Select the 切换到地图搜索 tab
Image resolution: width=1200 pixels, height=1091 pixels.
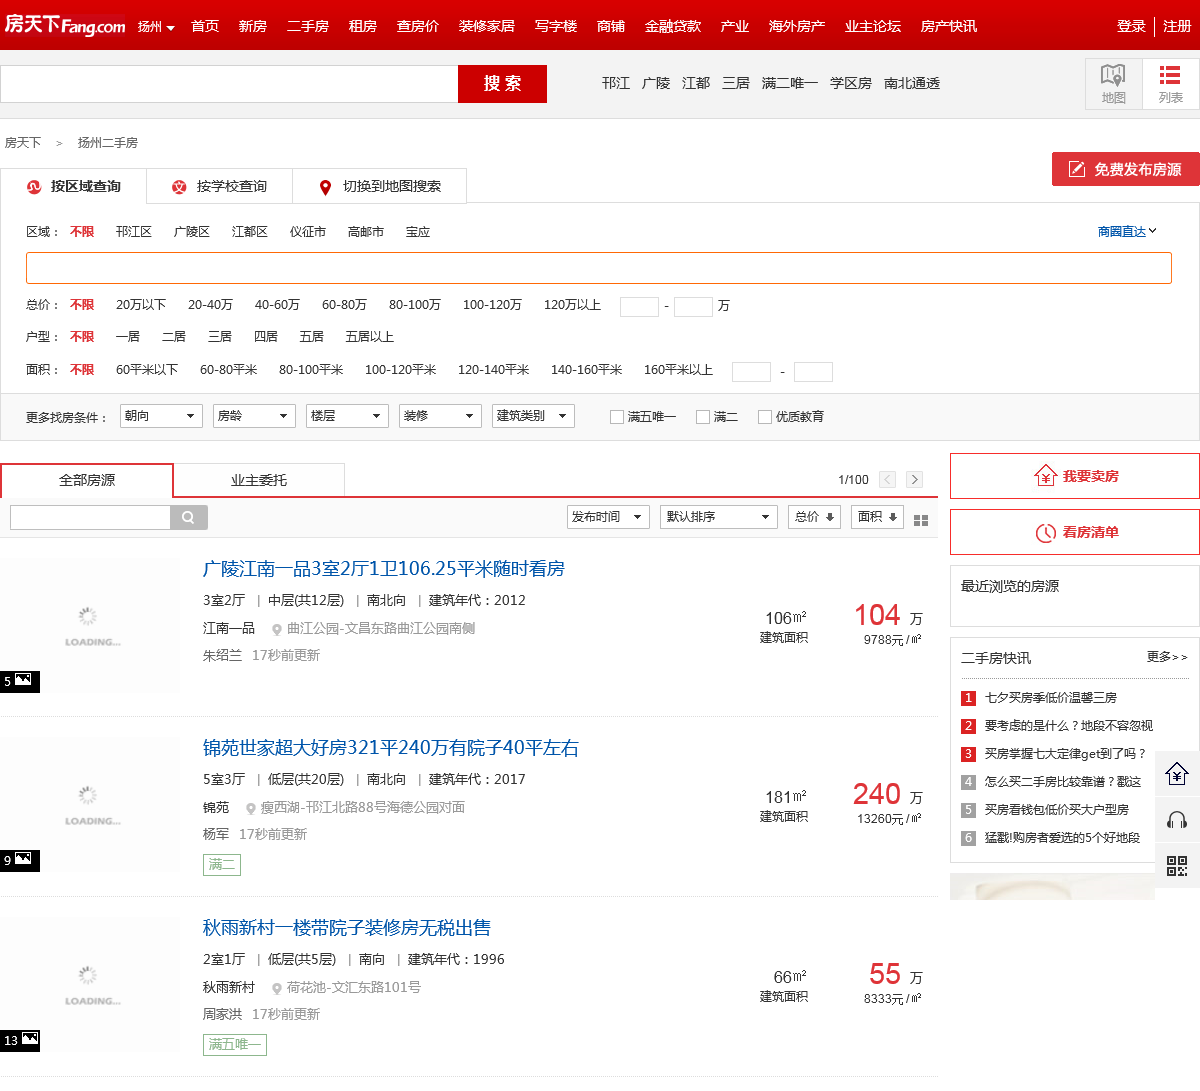[380, 186]
